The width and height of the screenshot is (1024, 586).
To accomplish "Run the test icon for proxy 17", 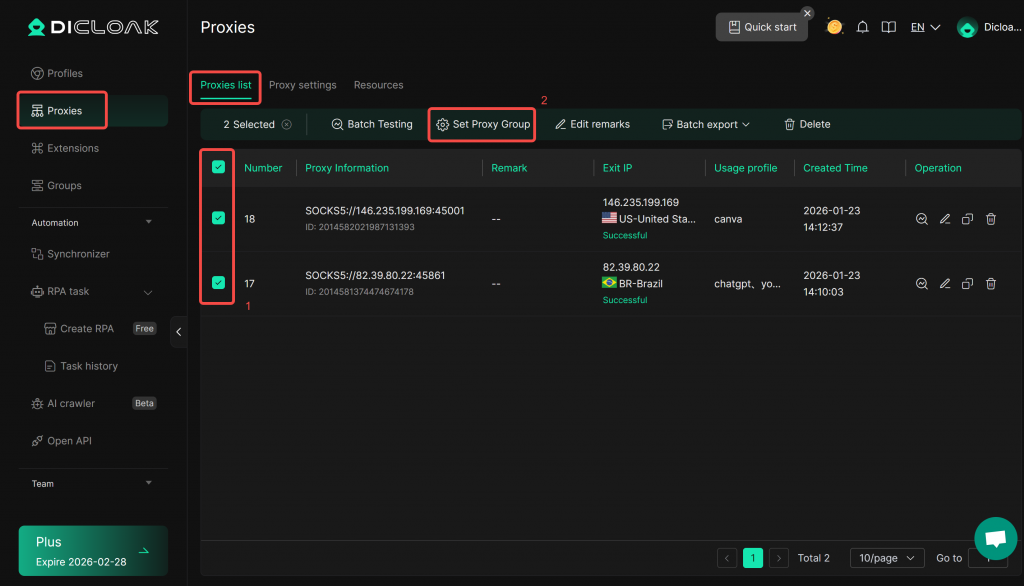I will coord(922,284).
